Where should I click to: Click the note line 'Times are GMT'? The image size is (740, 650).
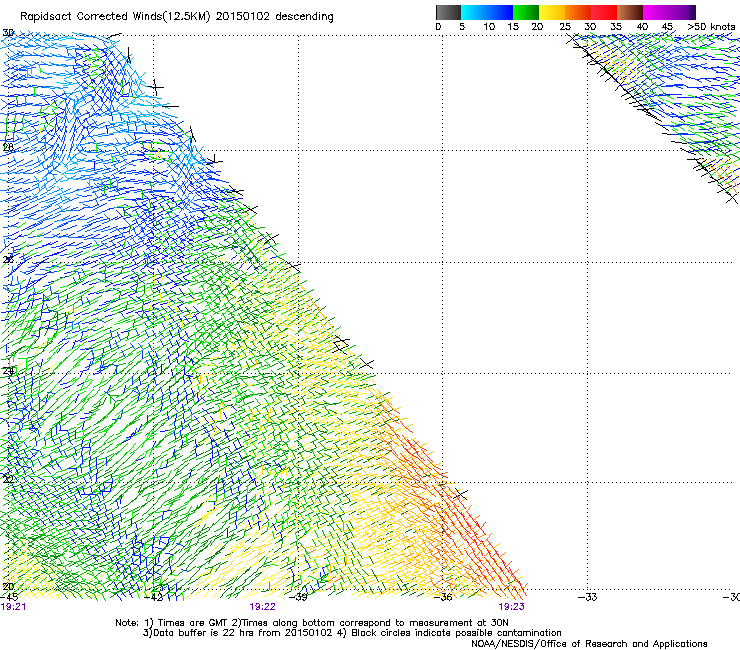(x=192, y=623)
